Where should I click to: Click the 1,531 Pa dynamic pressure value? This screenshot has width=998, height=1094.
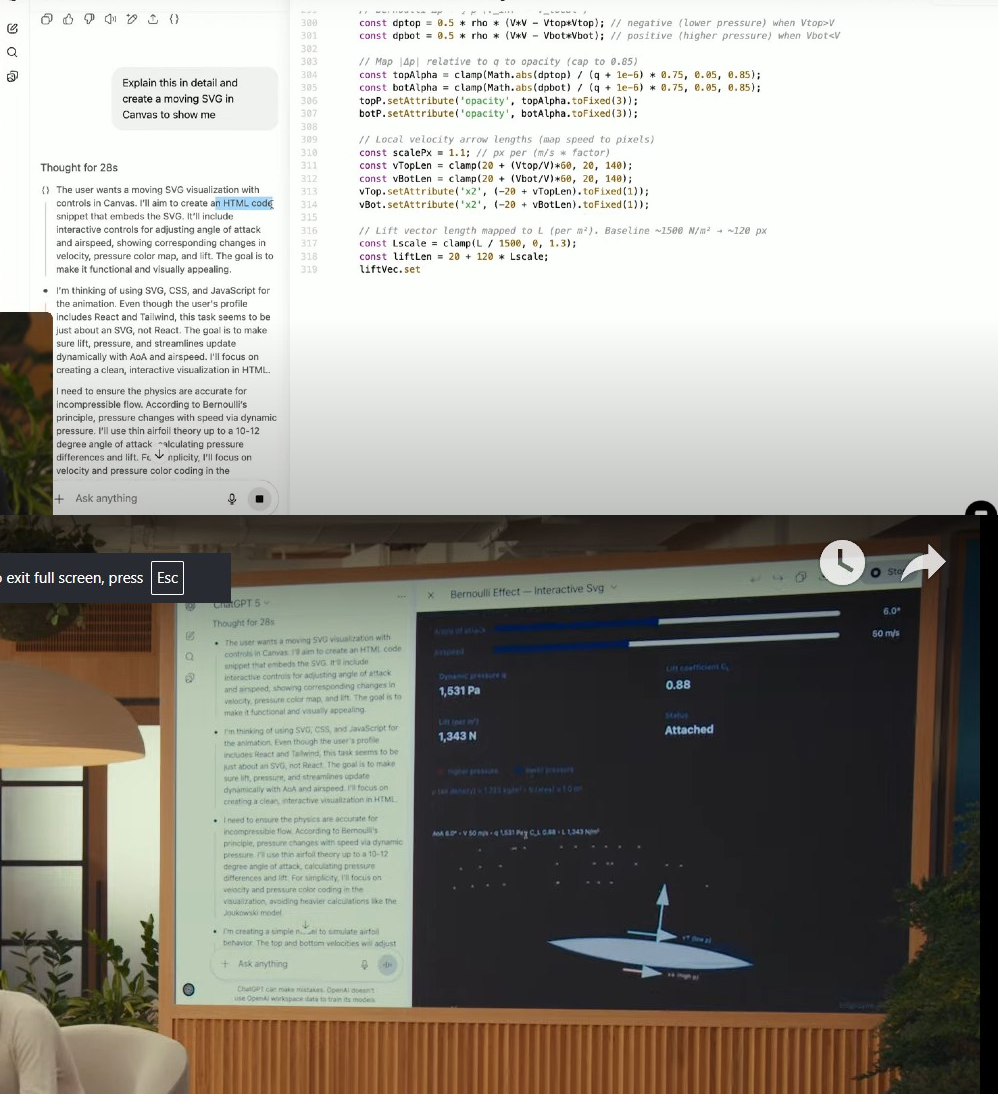(459, 691)
